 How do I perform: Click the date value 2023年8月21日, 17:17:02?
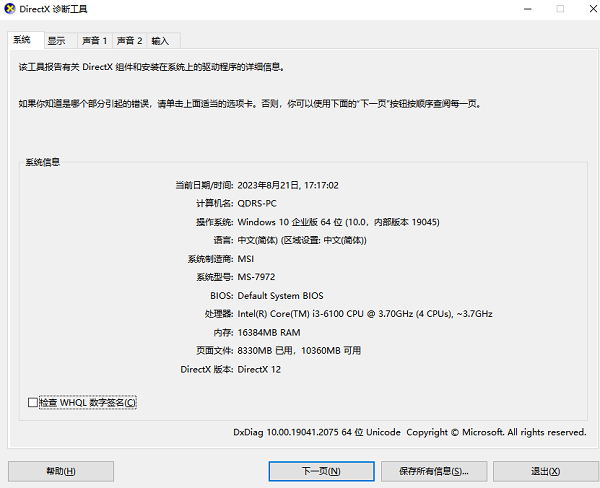(x=288, y=185)
